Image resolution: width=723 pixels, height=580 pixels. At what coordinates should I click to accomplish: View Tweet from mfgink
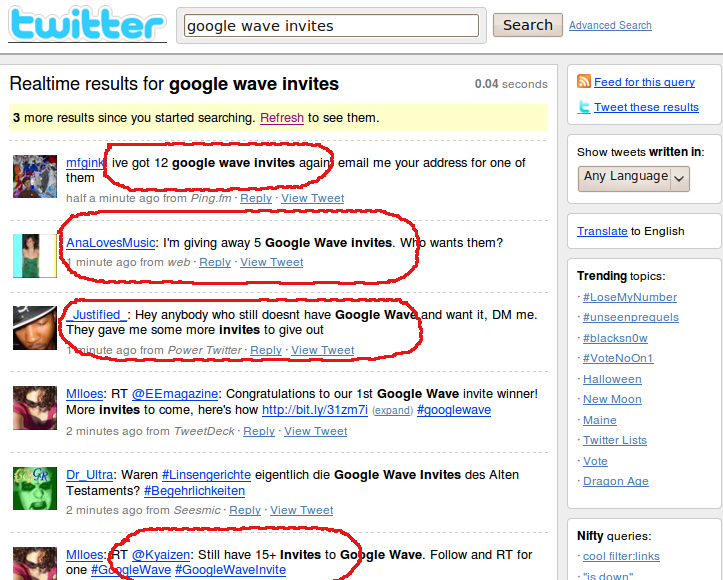point(312,198)
